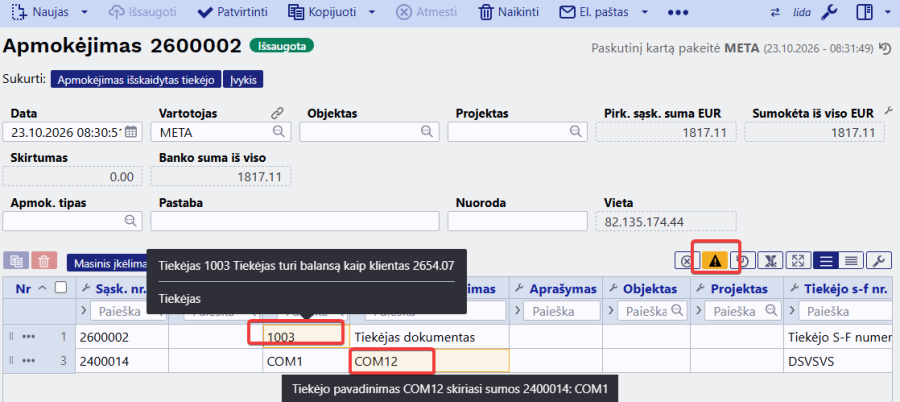900x402 pixels.
Task: Open Apmok. tipas lookup magnifier
Action: [130, 221]
